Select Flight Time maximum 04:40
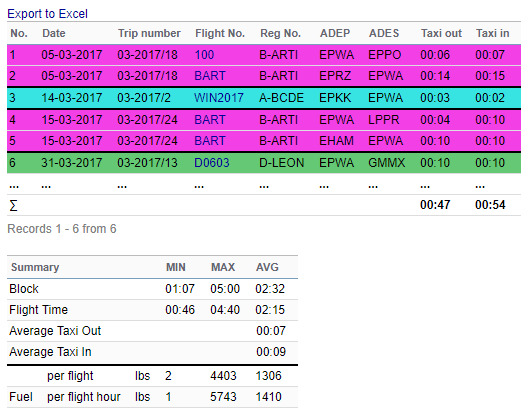This screenshot has width=528, height=414. click(225, 310)
